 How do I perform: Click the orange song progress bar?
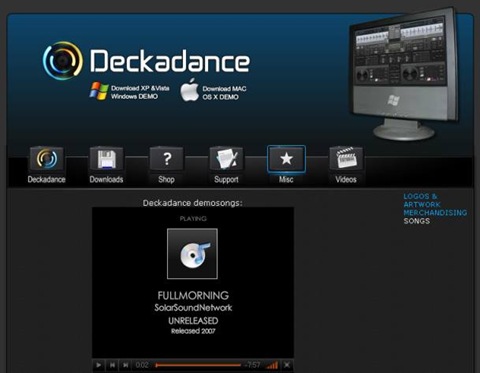(198, 365)
